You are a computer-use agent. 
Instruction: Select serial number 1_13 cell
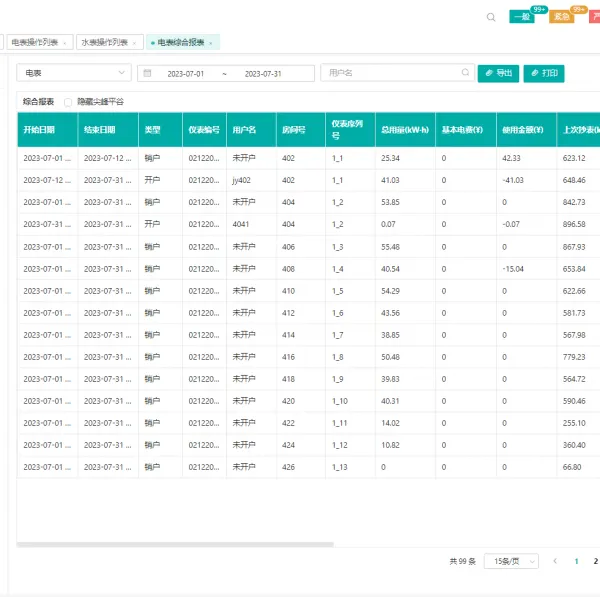tap(339, 467)
